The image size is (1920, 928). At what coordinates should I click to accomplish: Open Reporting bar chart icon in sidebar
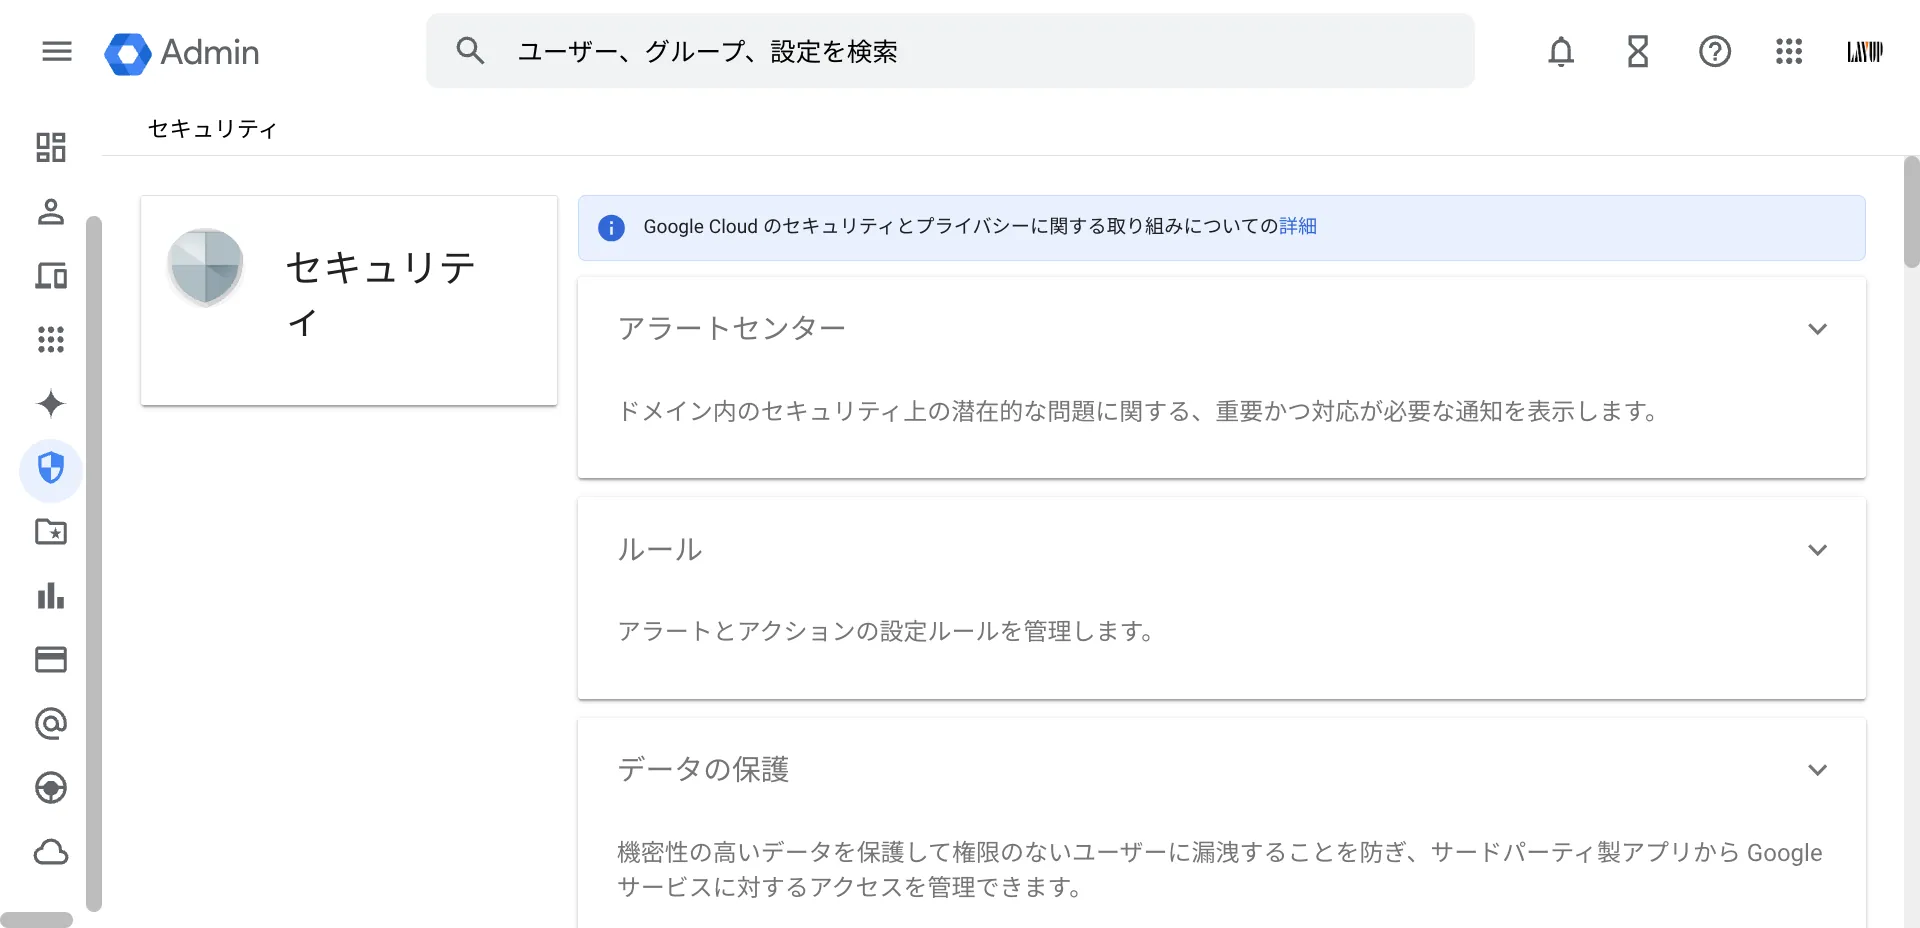coord(51,596)
